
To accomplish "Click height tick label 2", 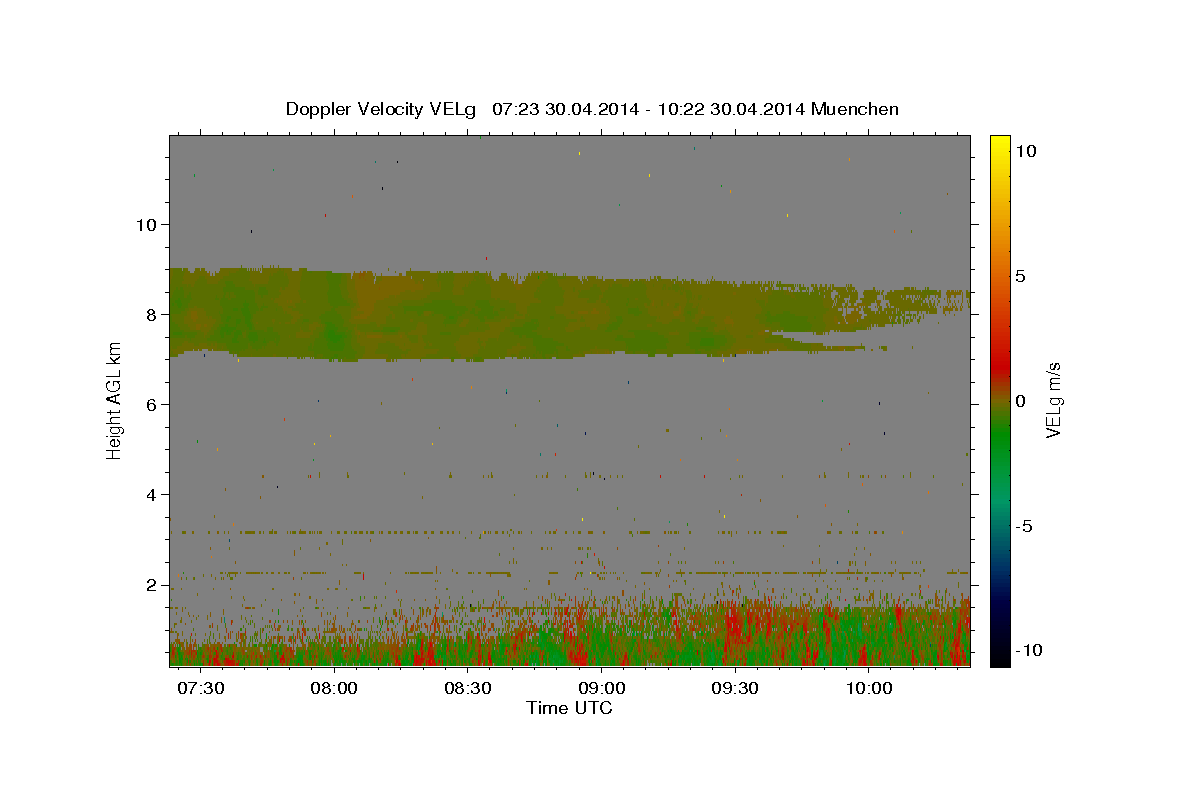I will (152, 584).
